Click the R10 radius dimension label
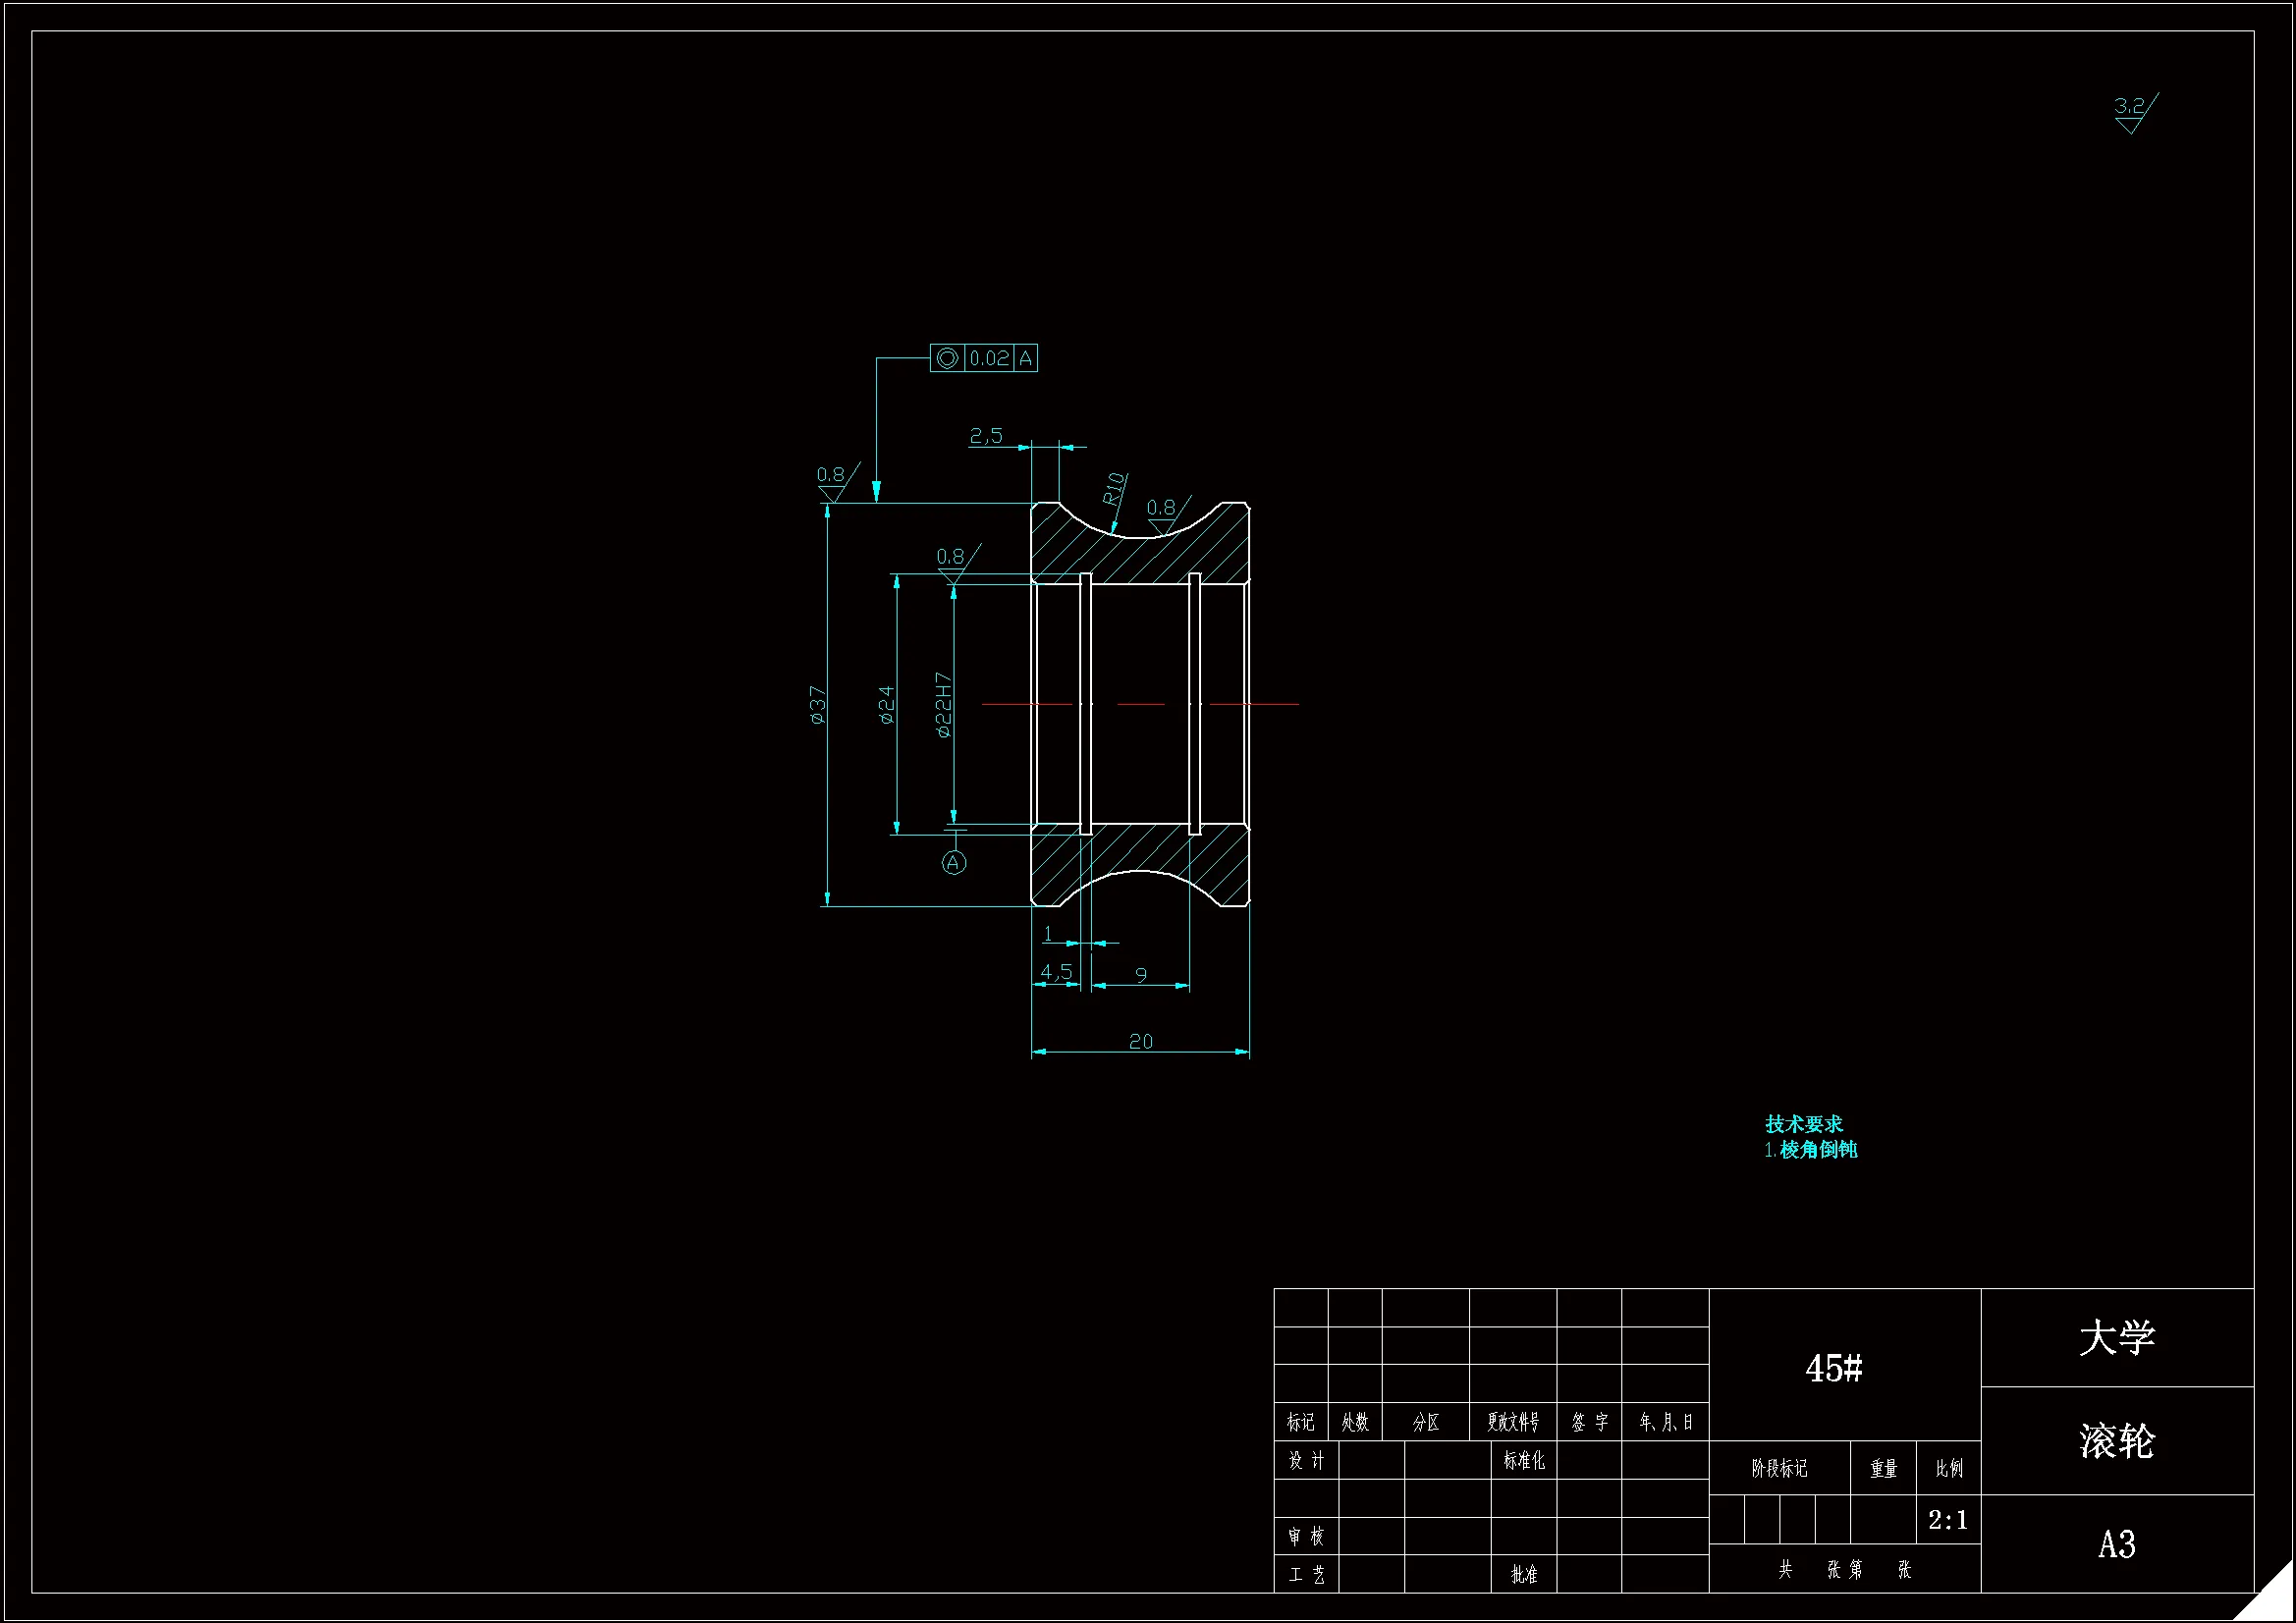Image resolution: width=2296 pixels, height=1623 pixels. pos(1114,488)
